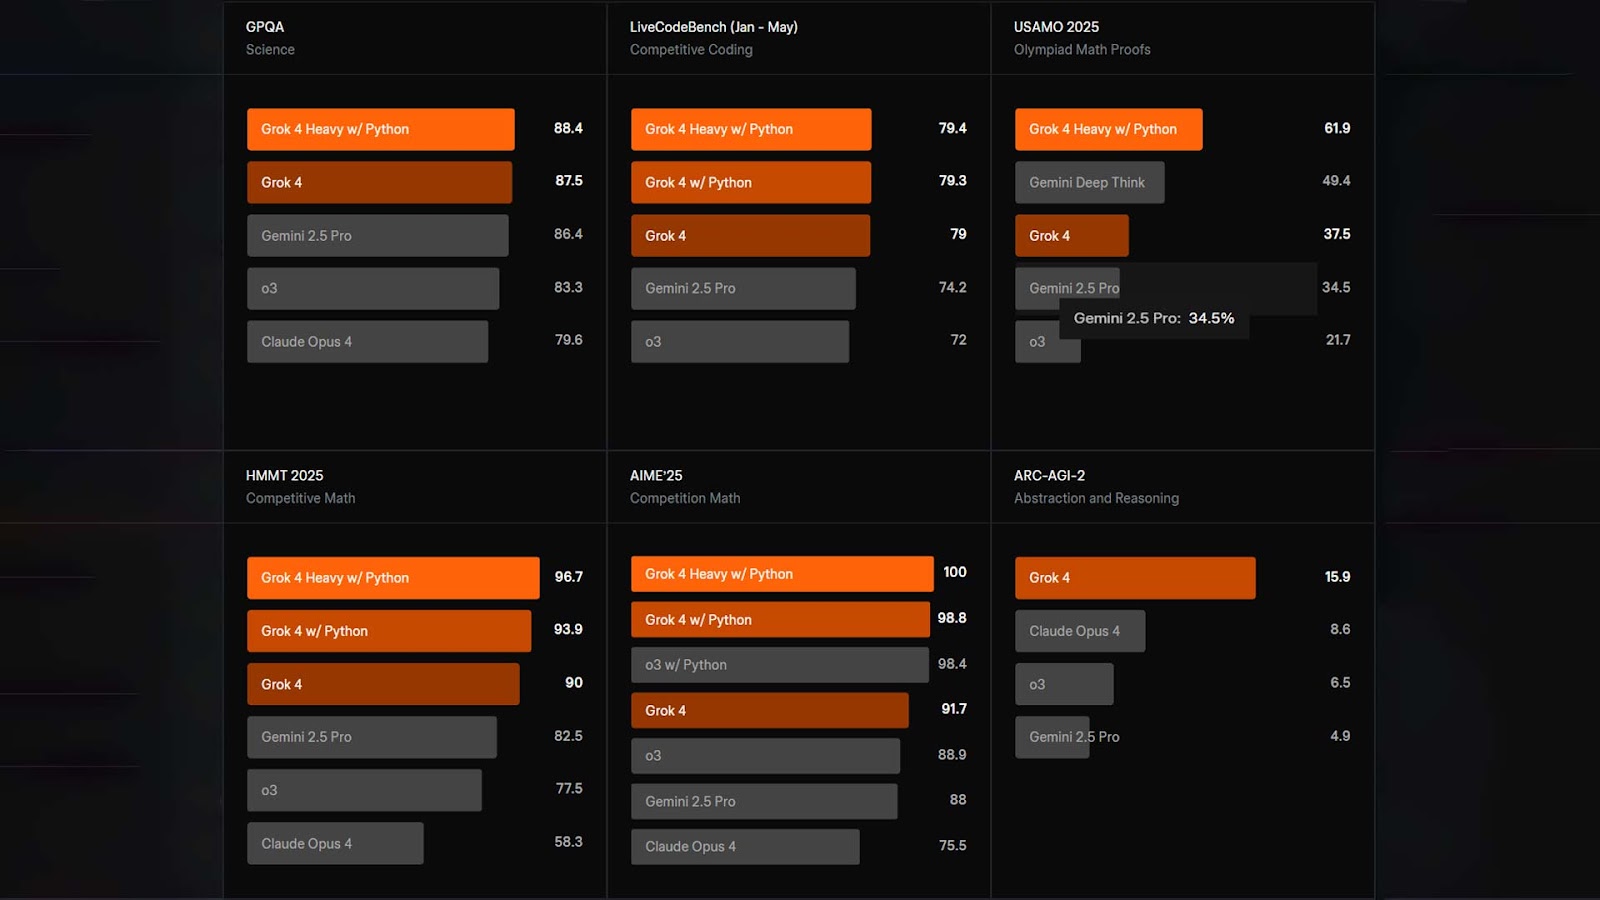Click Claude Opus 4 bar in AIME'25

[745, 847]
